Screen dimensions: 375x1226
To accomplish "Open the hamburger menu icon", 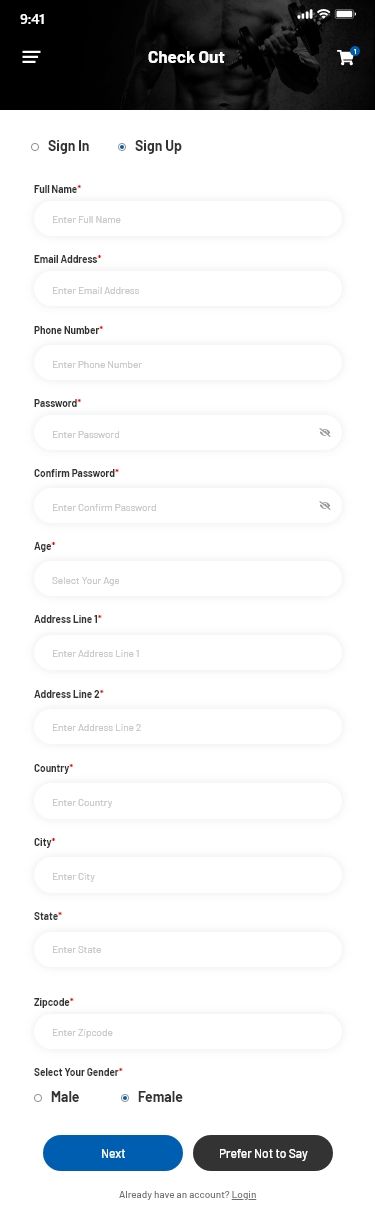I will 31,57.
